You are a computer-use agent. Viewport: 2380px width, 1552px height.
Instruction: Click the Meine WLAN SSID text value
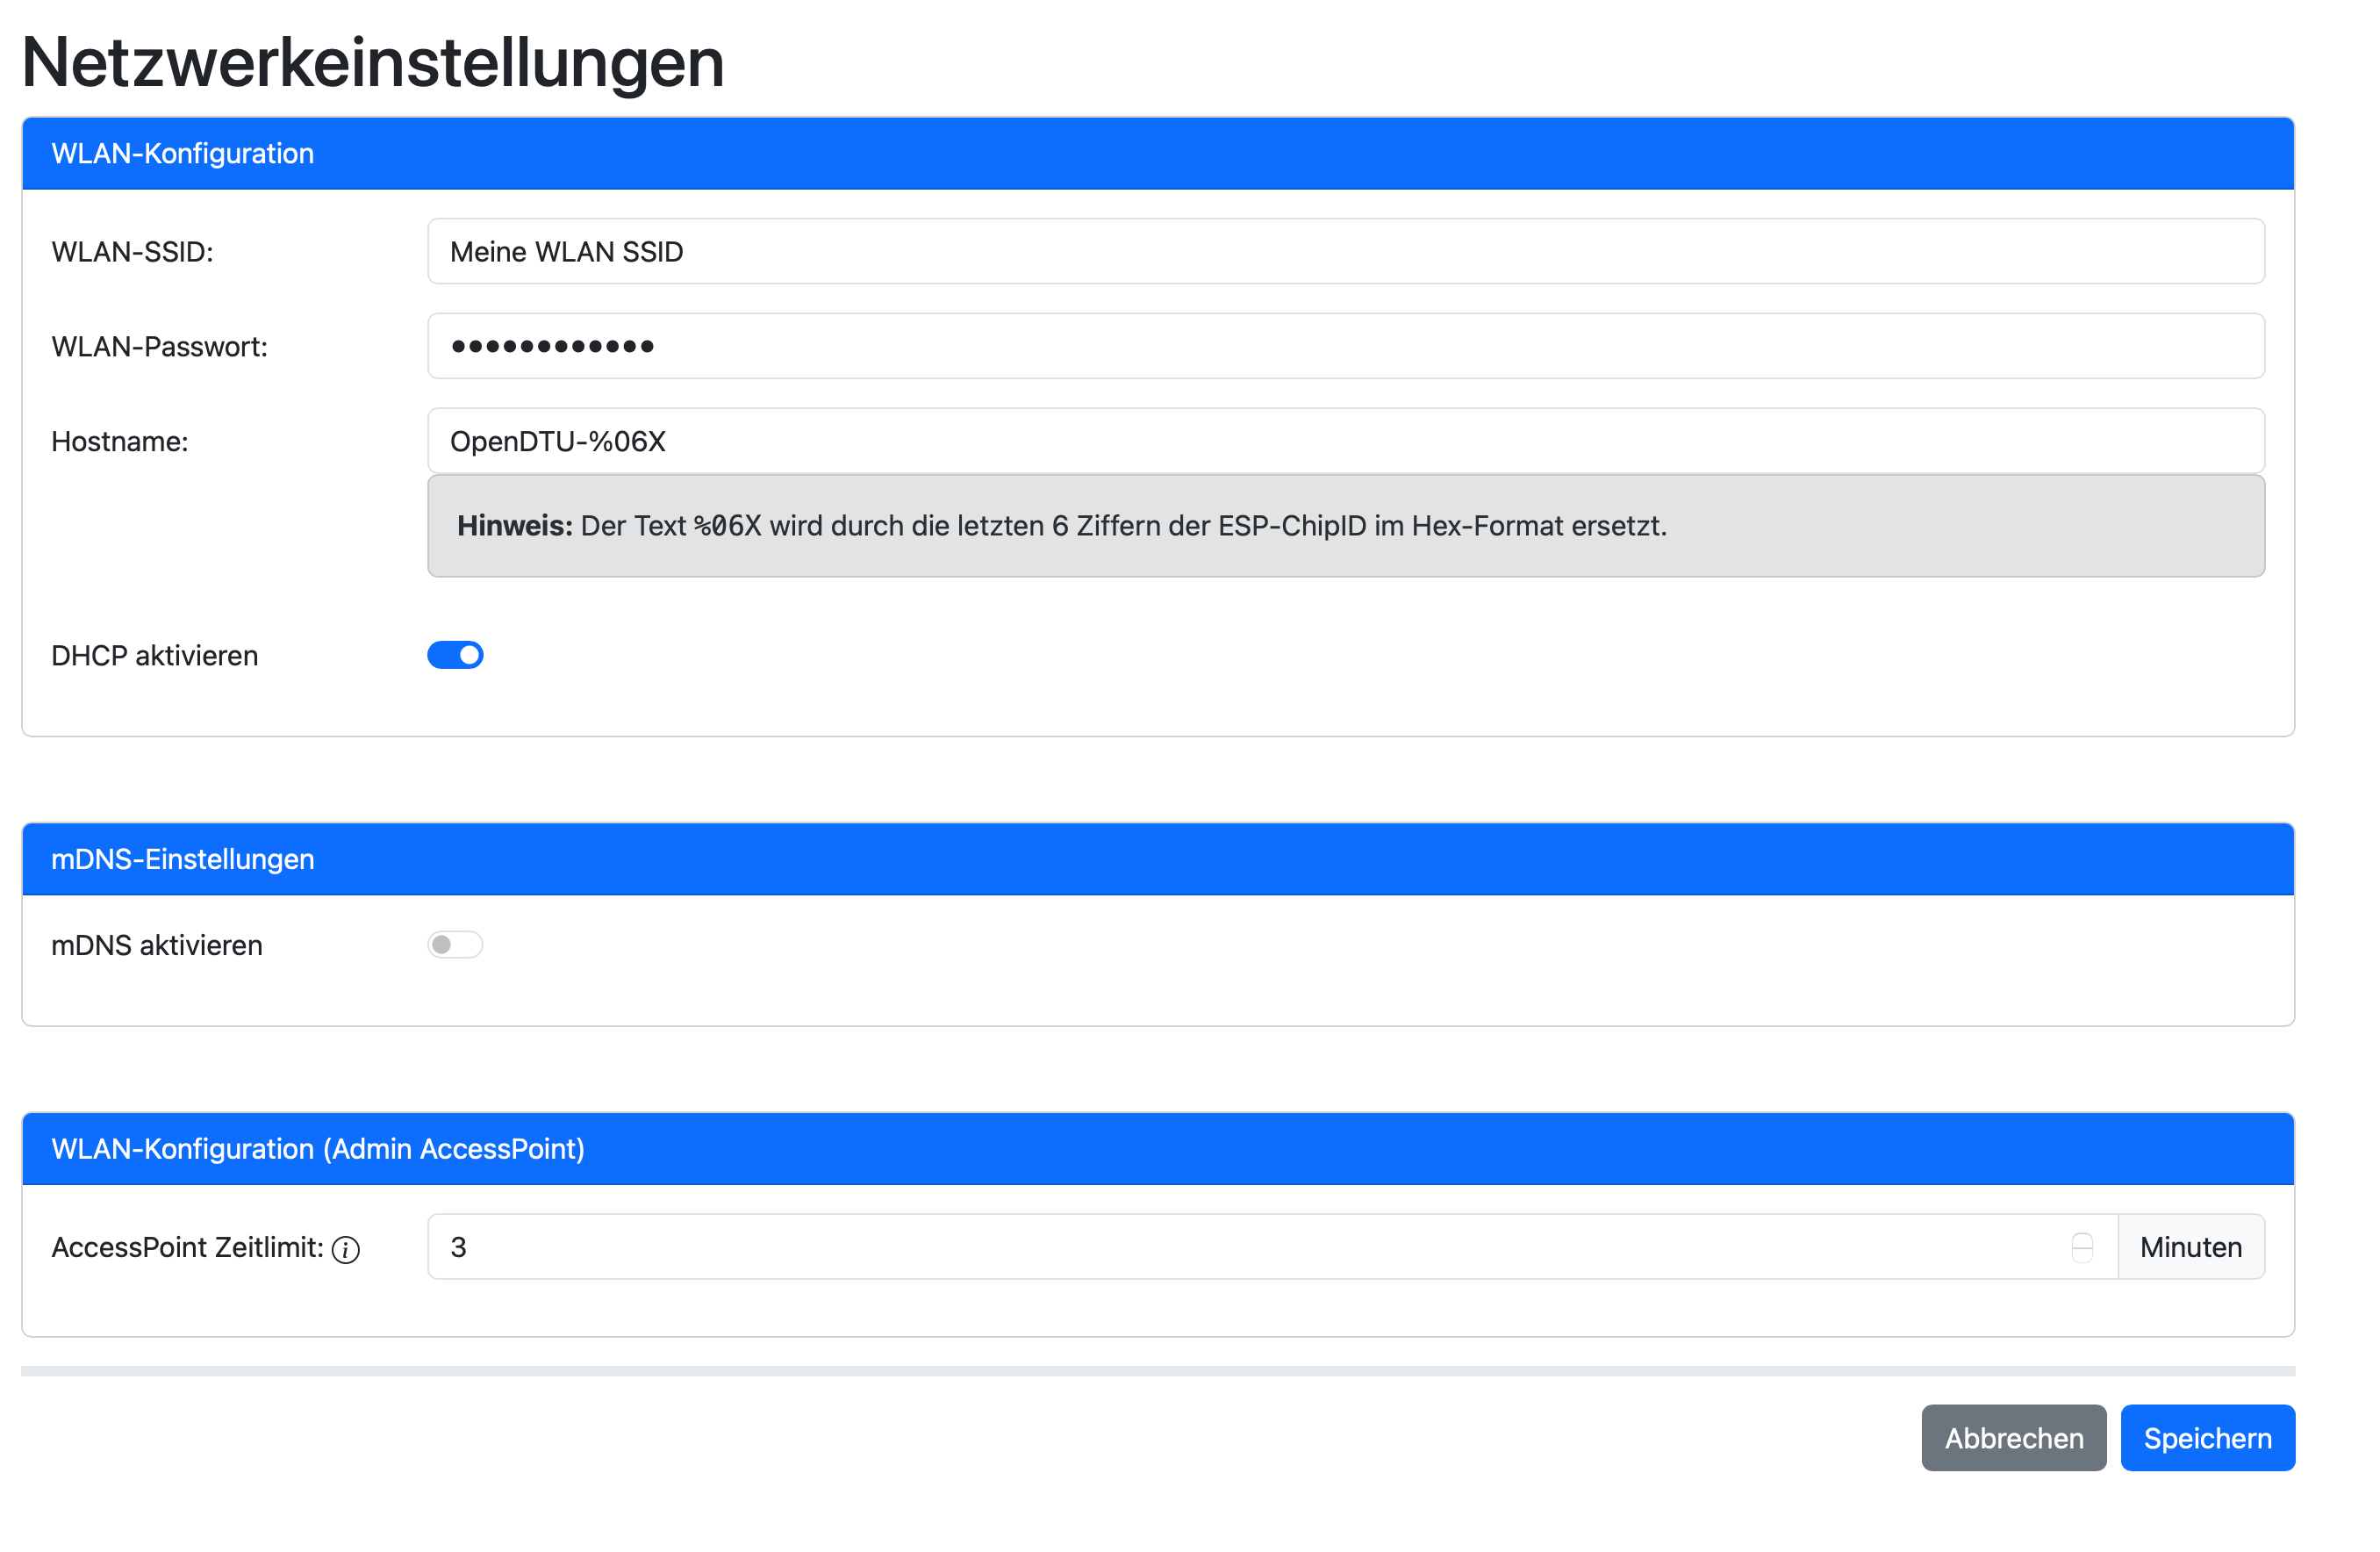click(x=566, y=251)
